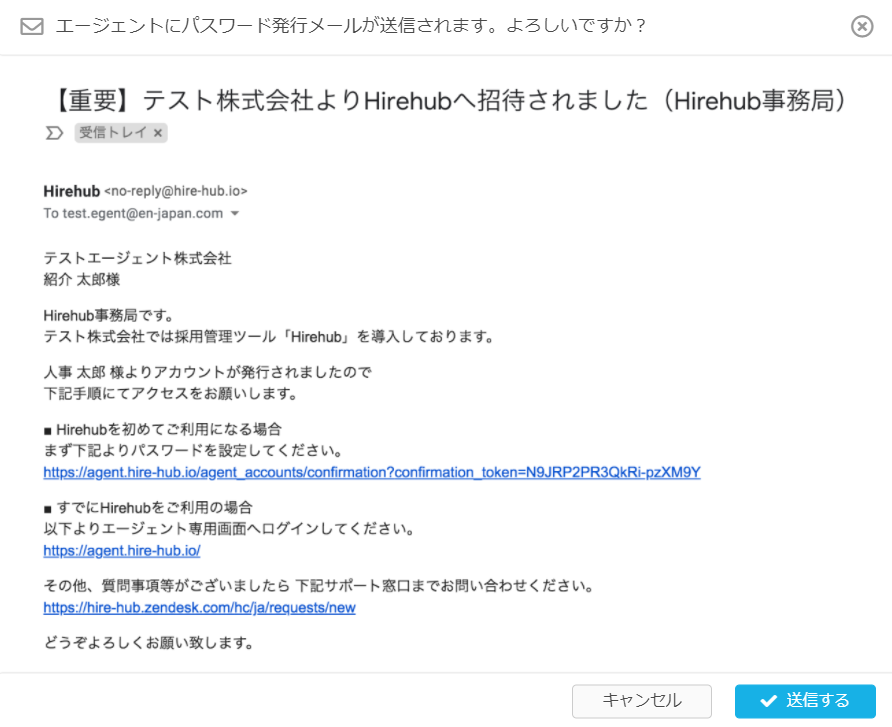Select the 受信トレイ label chip
The width and height of the screenshot is (892, 727).
coord(112,133)
